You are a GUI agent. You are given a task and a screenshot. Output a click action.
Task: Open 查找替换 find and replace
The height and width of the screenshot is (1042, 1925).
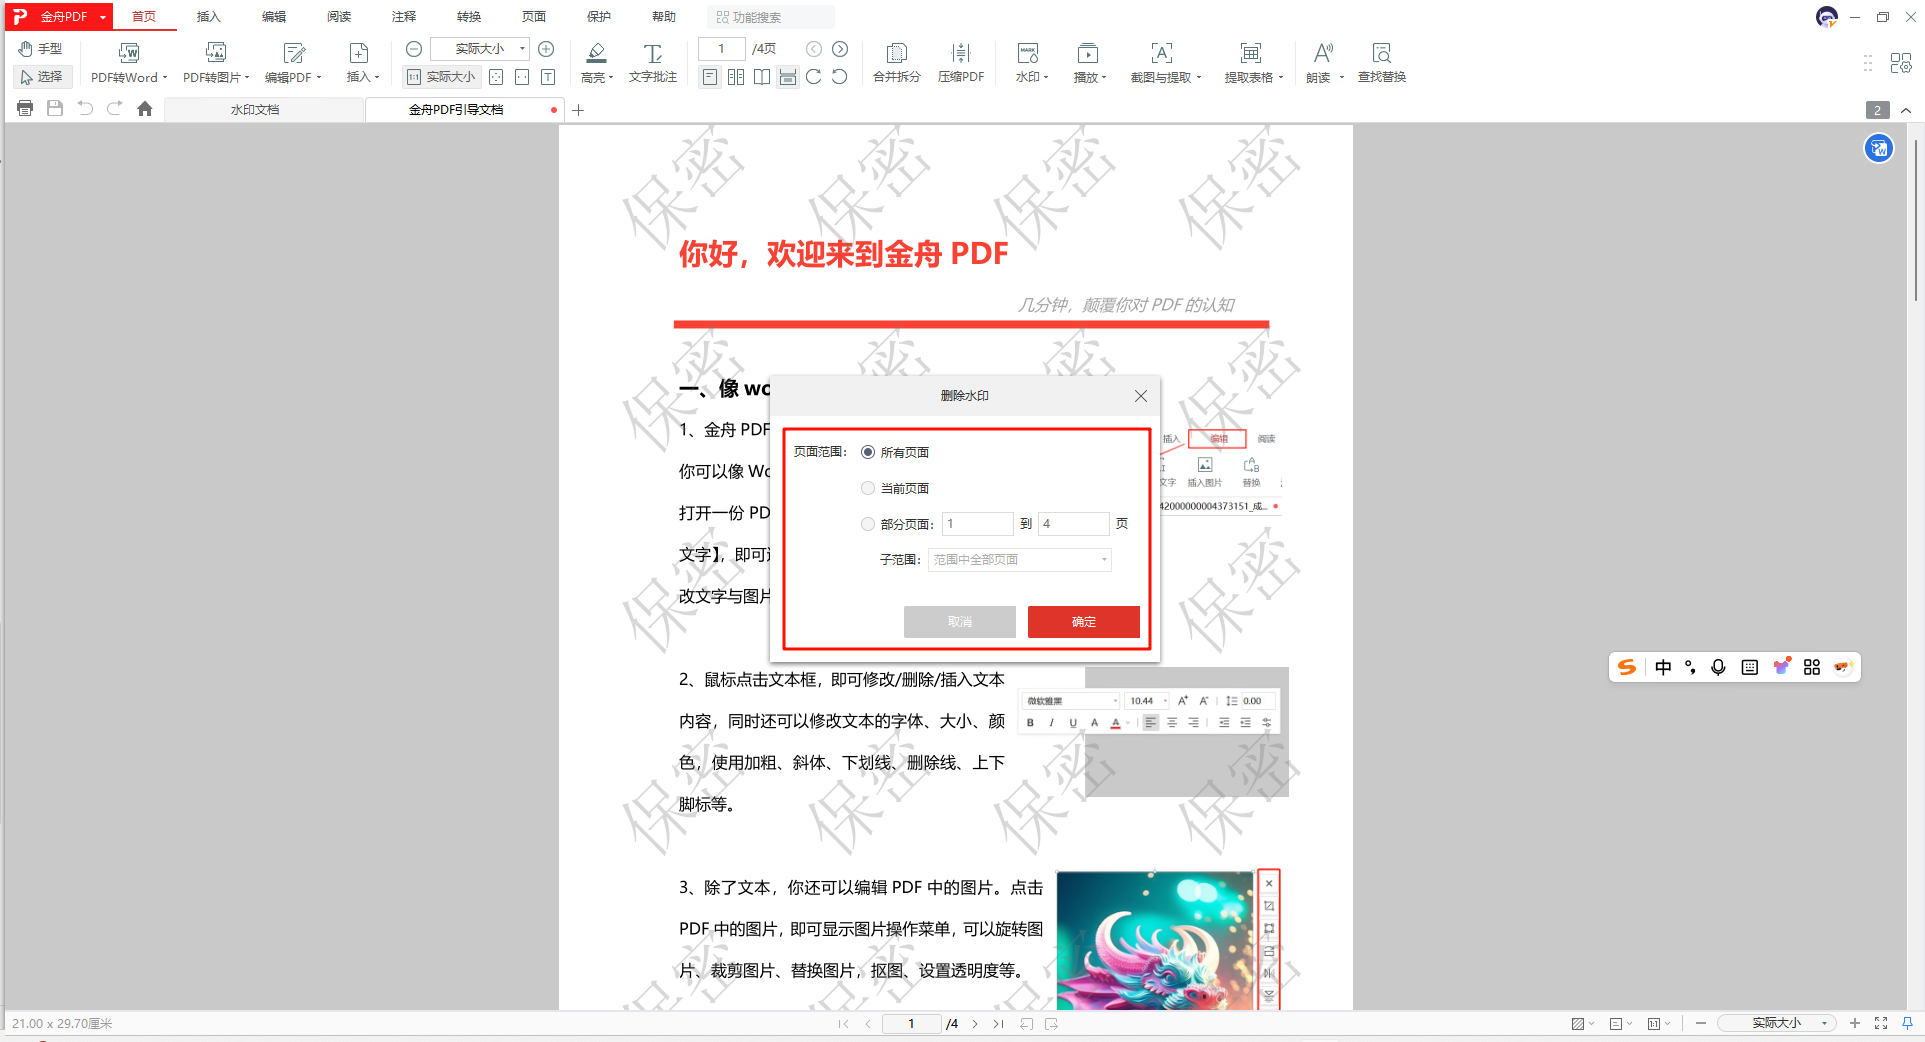[x=1382, y=63]
